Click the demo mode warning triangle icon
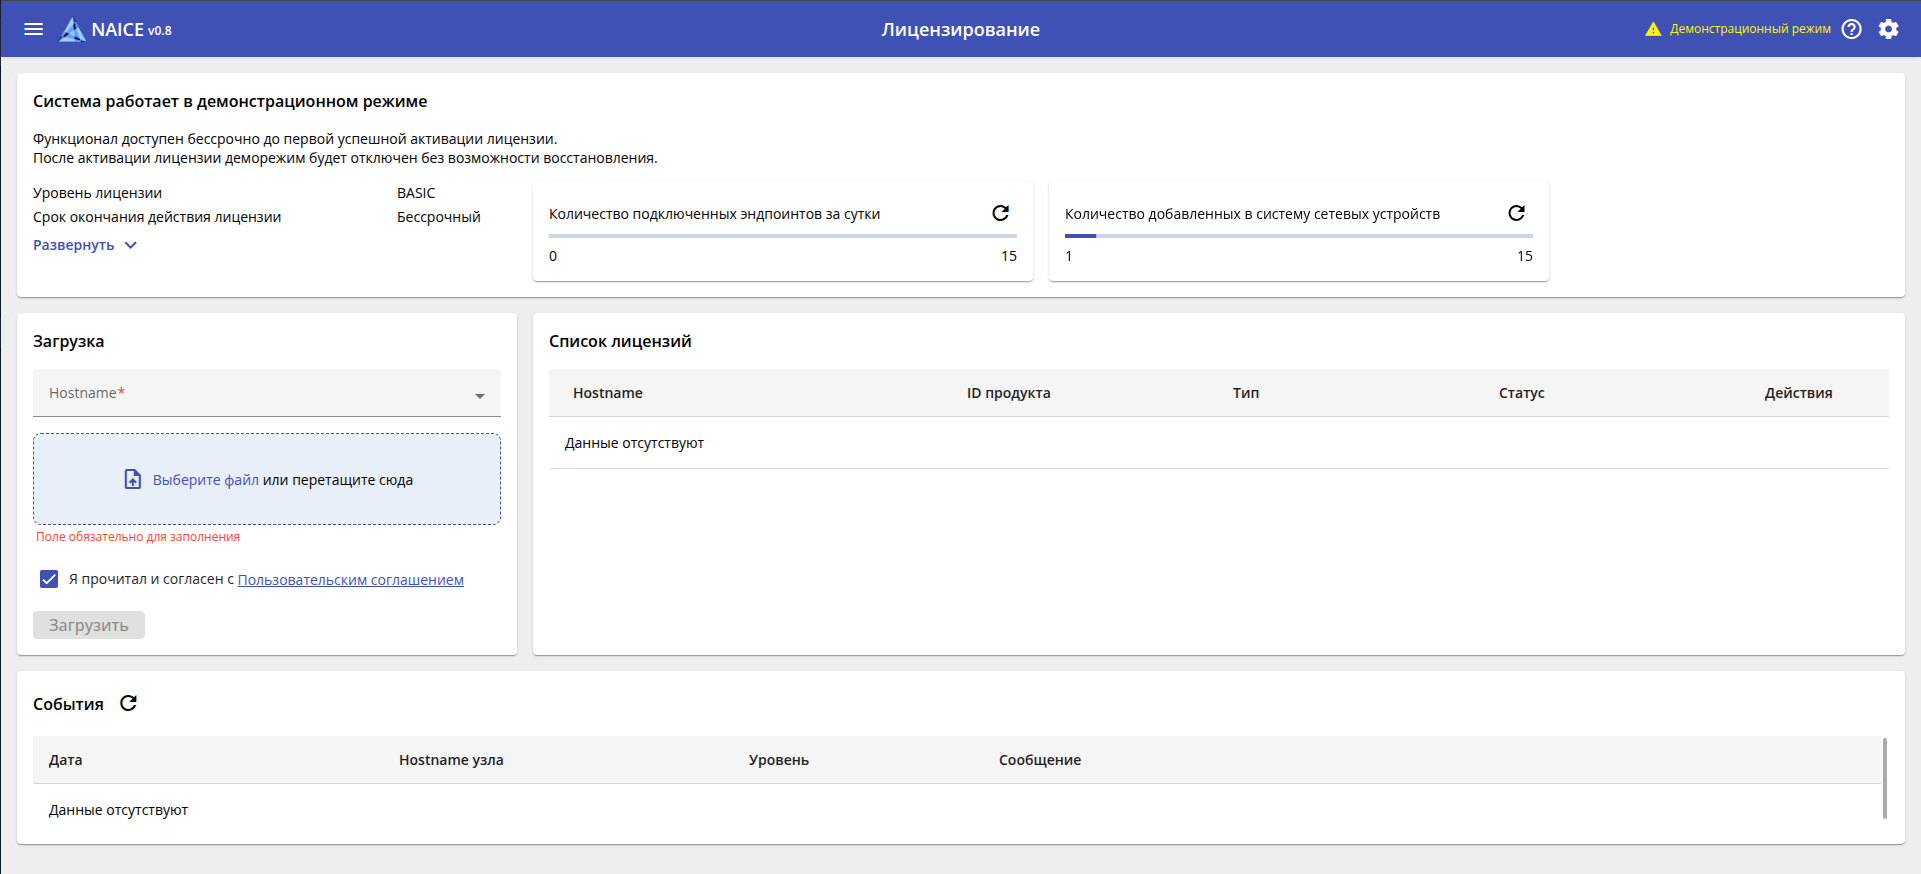This screenshot has width=1921, height=874. [x=1653, y=29]
